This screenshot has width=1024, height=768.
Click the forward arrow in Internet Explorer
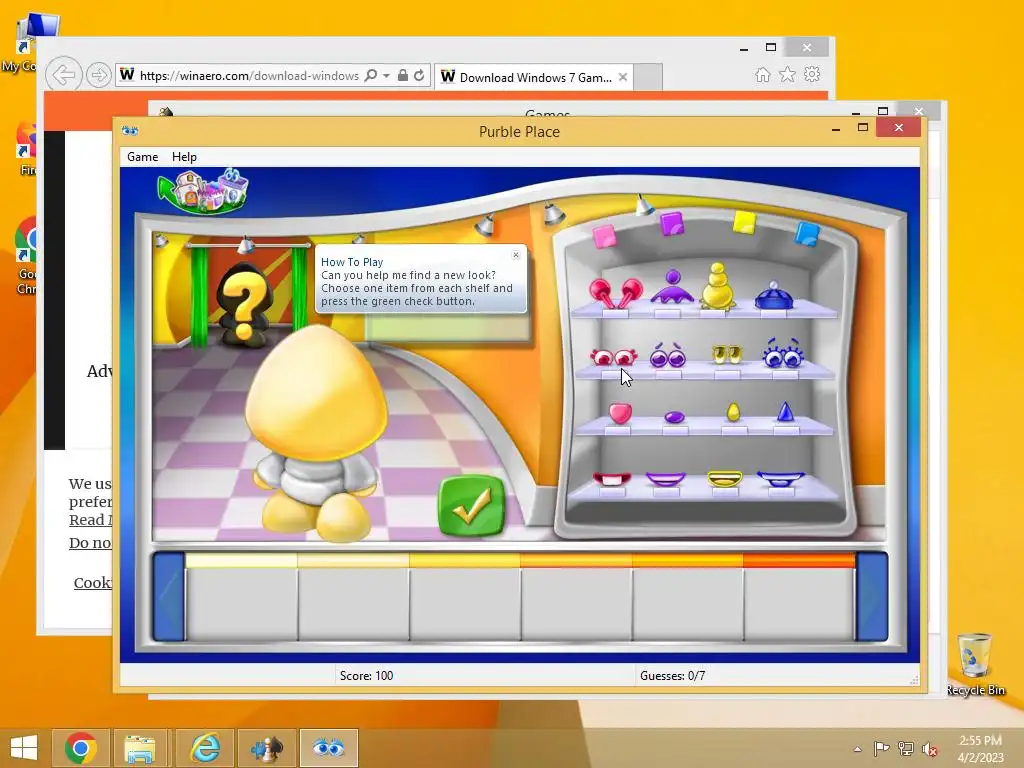99,76
